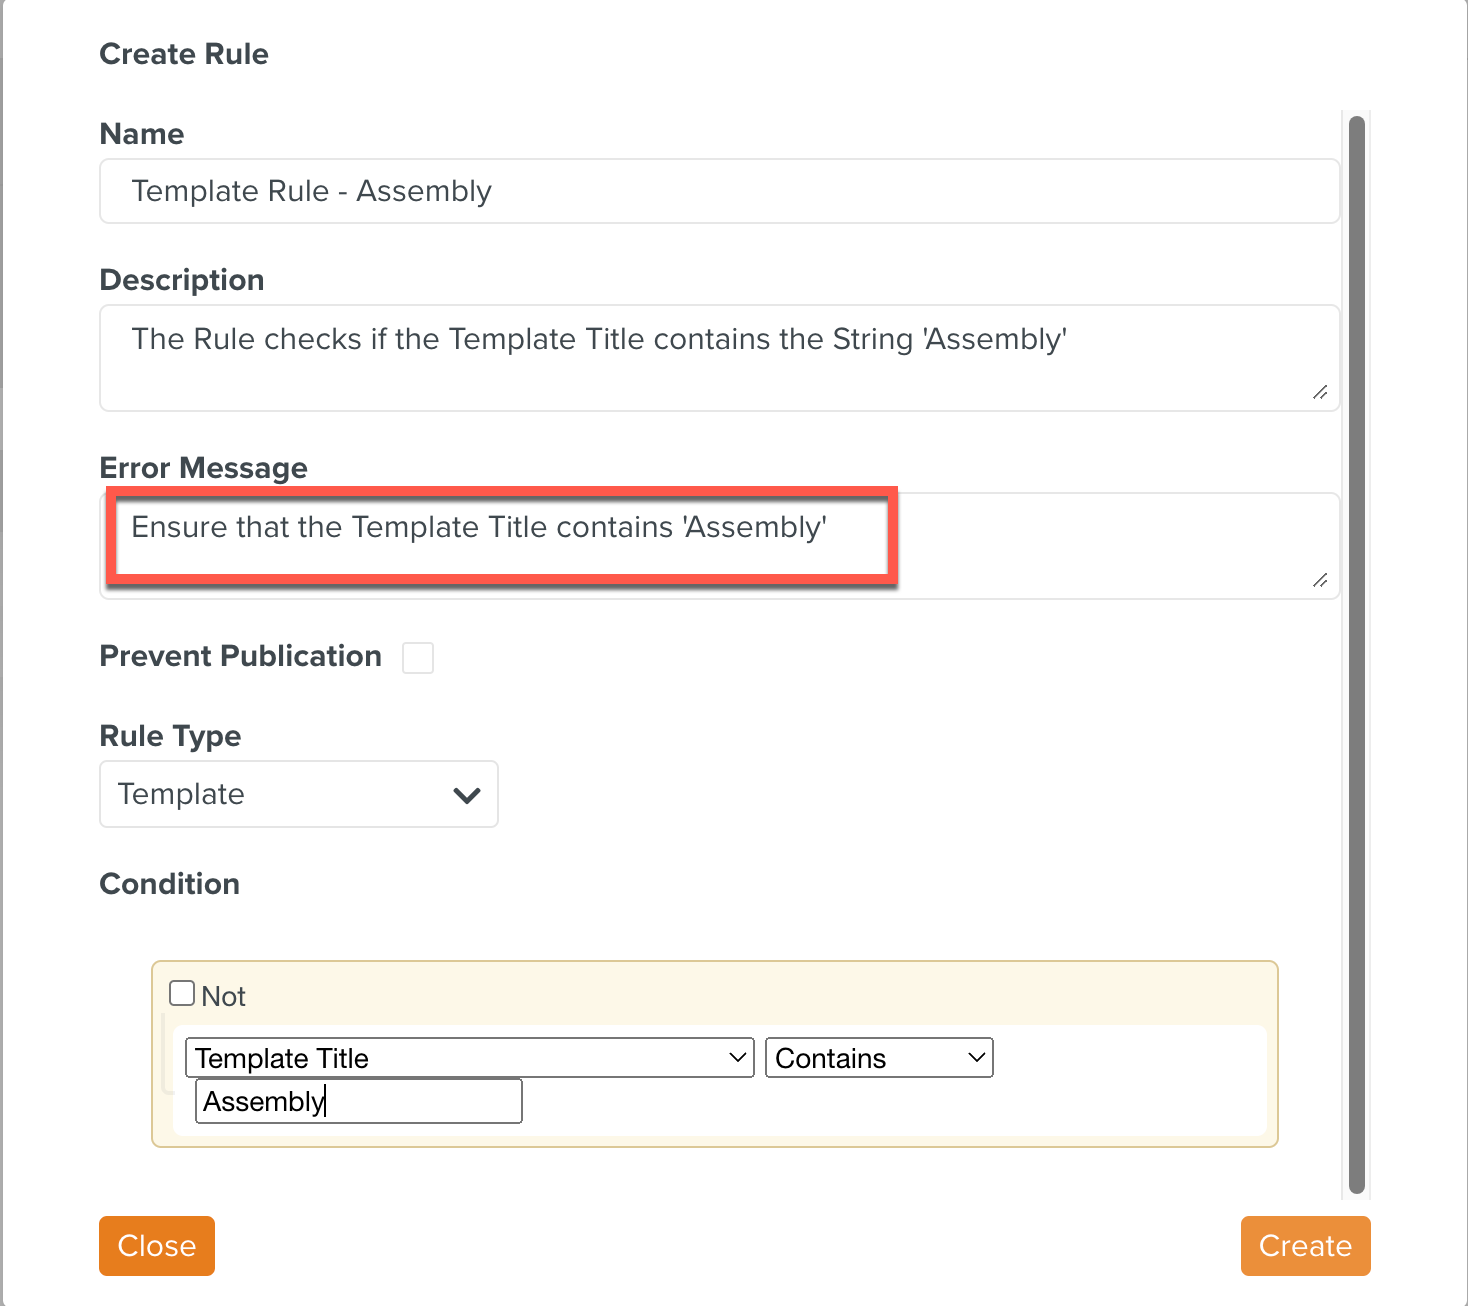1468x1306 pixels.
Task: Focus the Name input field
Action: point(719,191)
